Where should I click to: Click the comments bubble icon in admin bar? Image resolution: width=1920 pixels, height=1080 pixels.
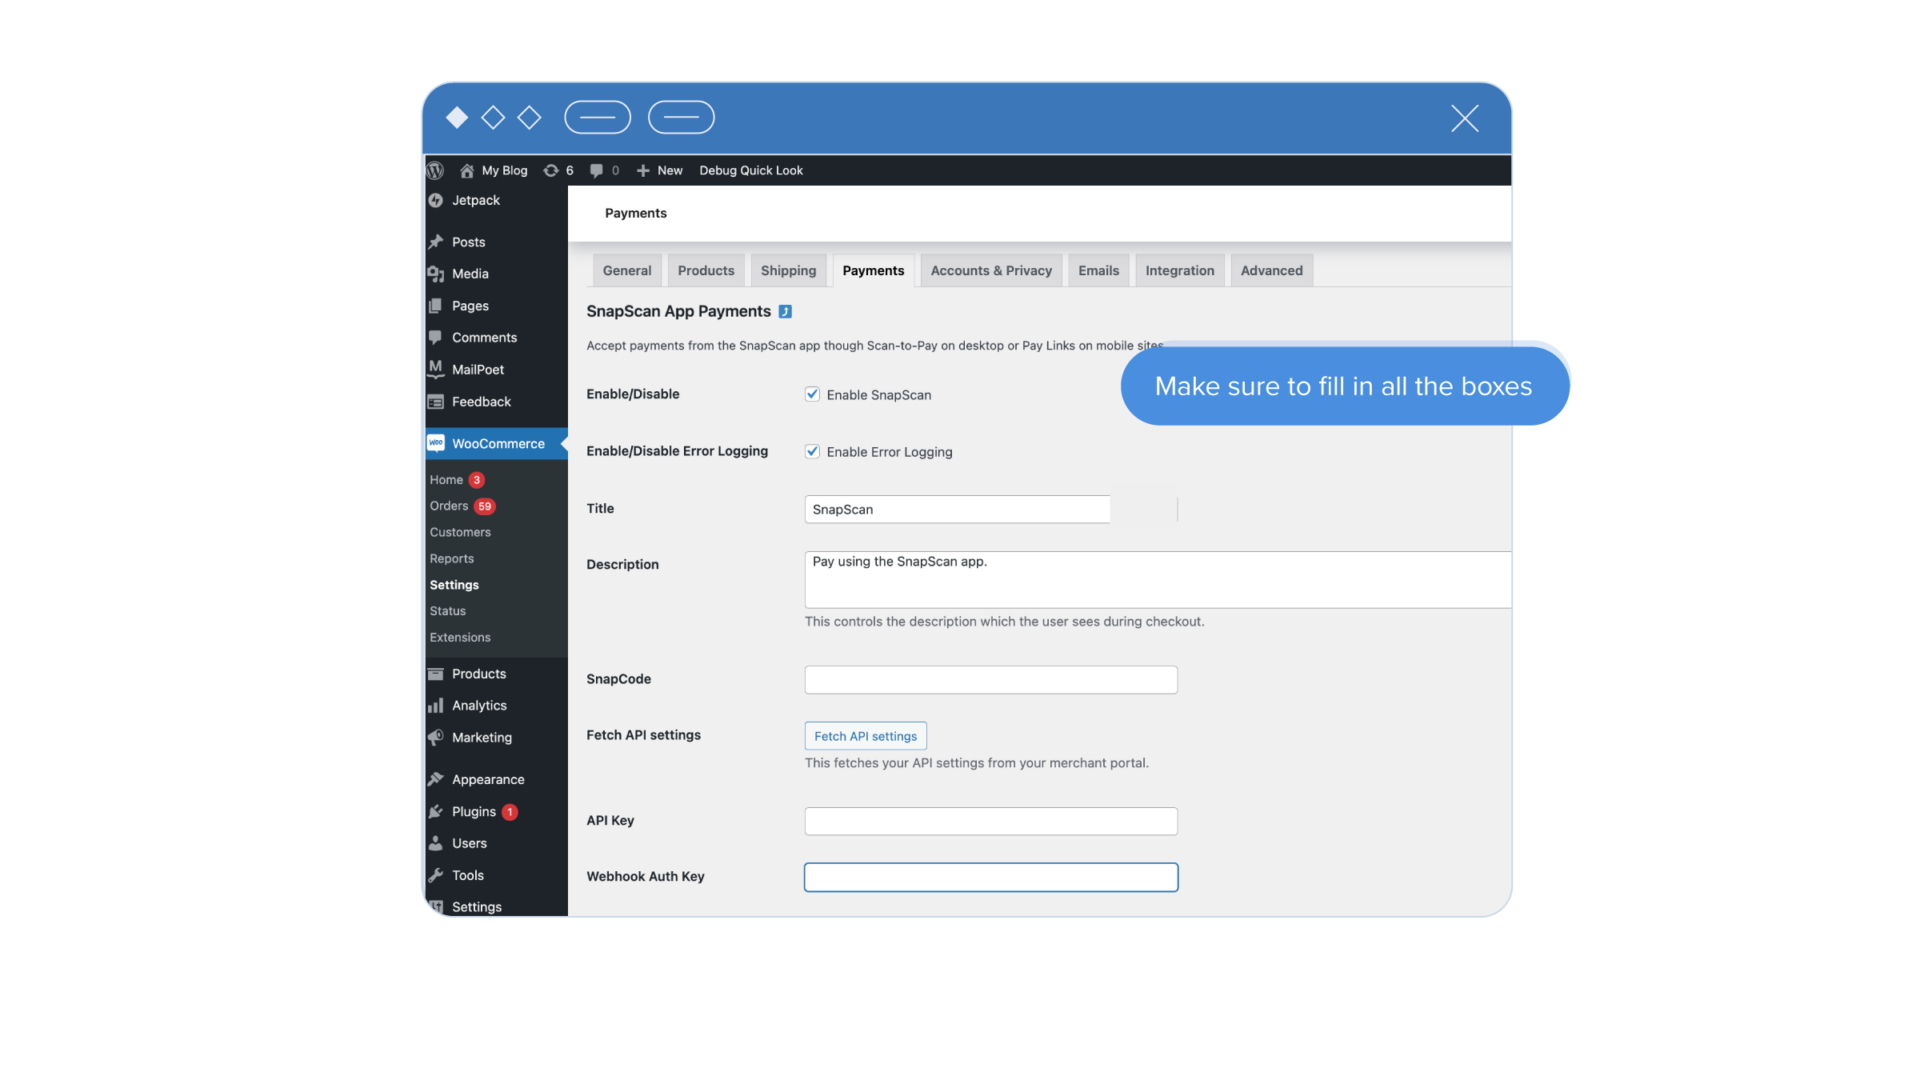(597, 170)
